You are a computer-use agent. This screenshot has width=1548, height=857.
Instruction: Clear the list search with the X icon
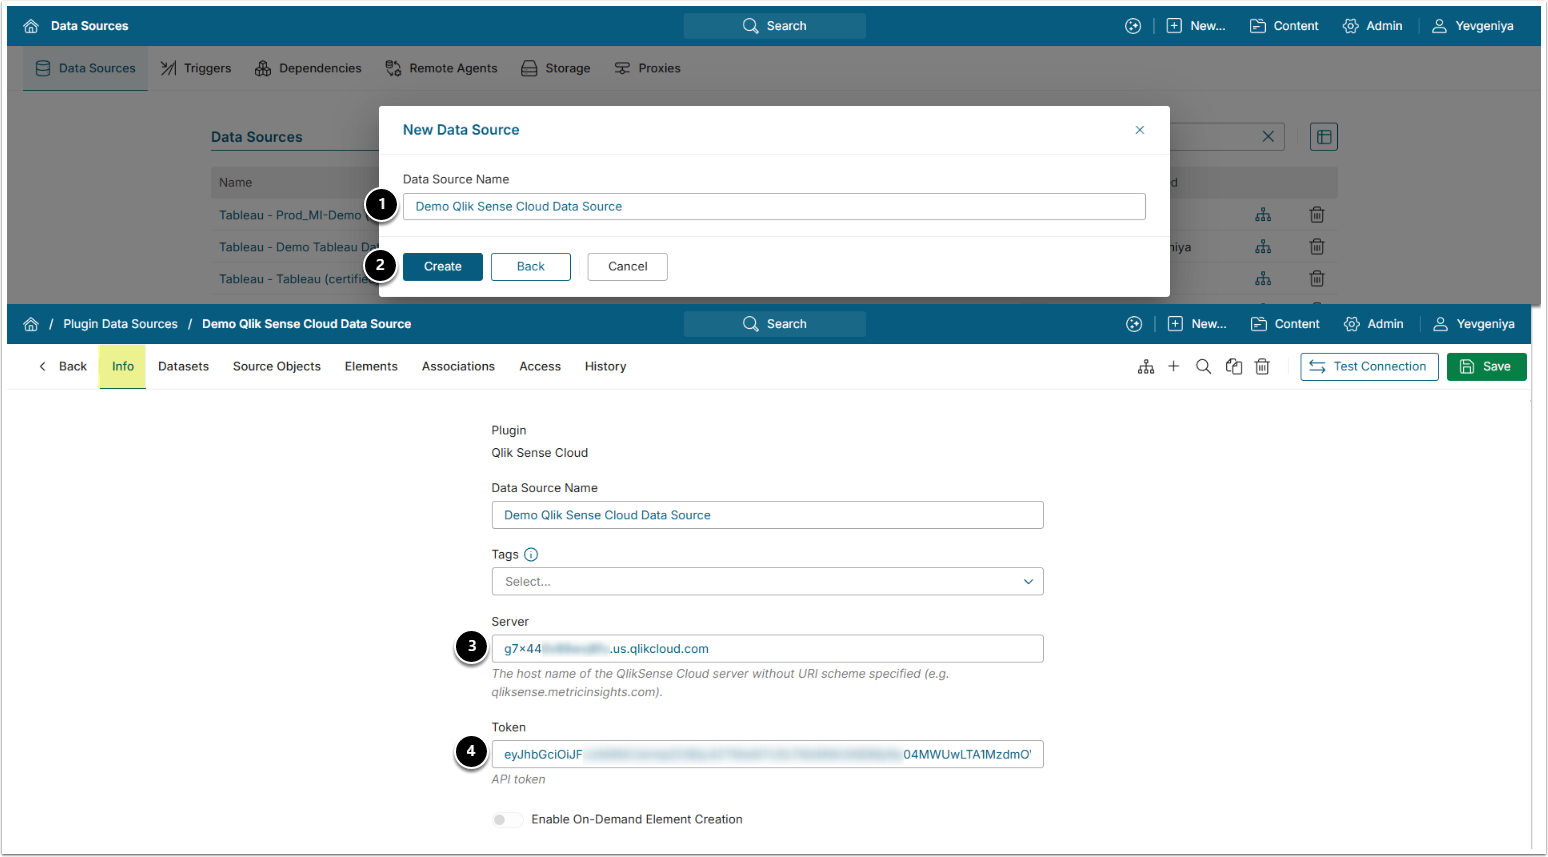point(1268,137)
